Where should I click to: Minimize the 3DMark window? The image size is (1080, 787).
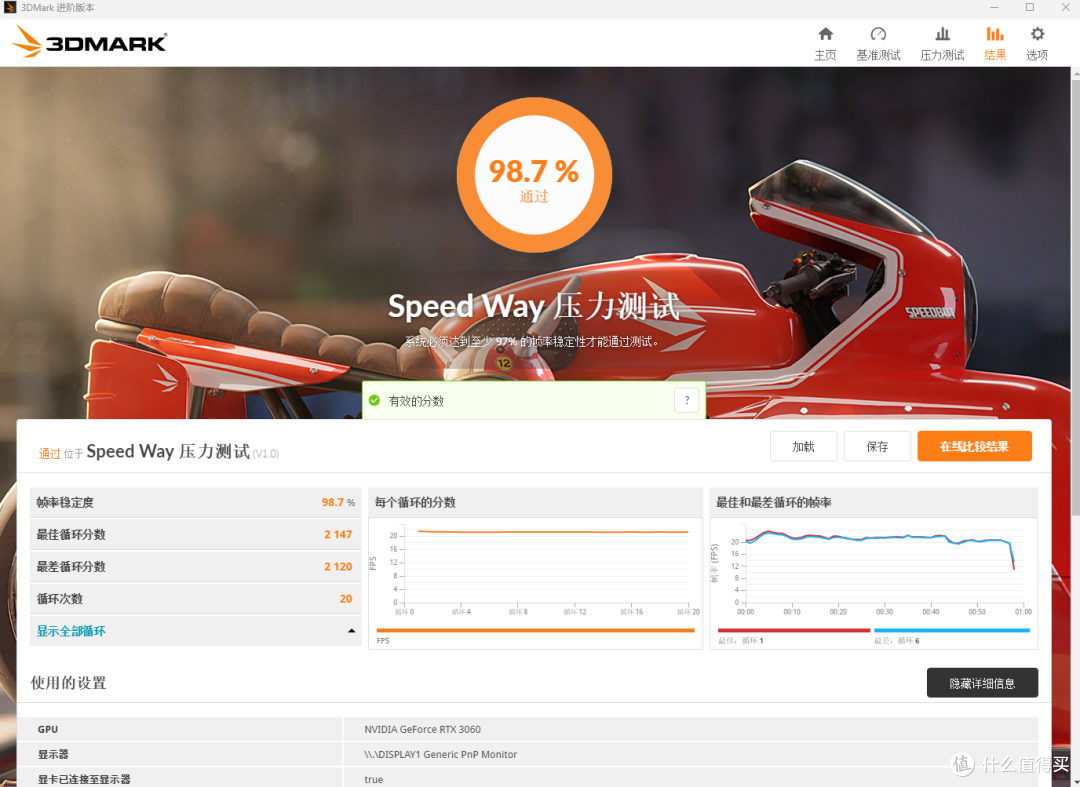click(x=994, y=8)
